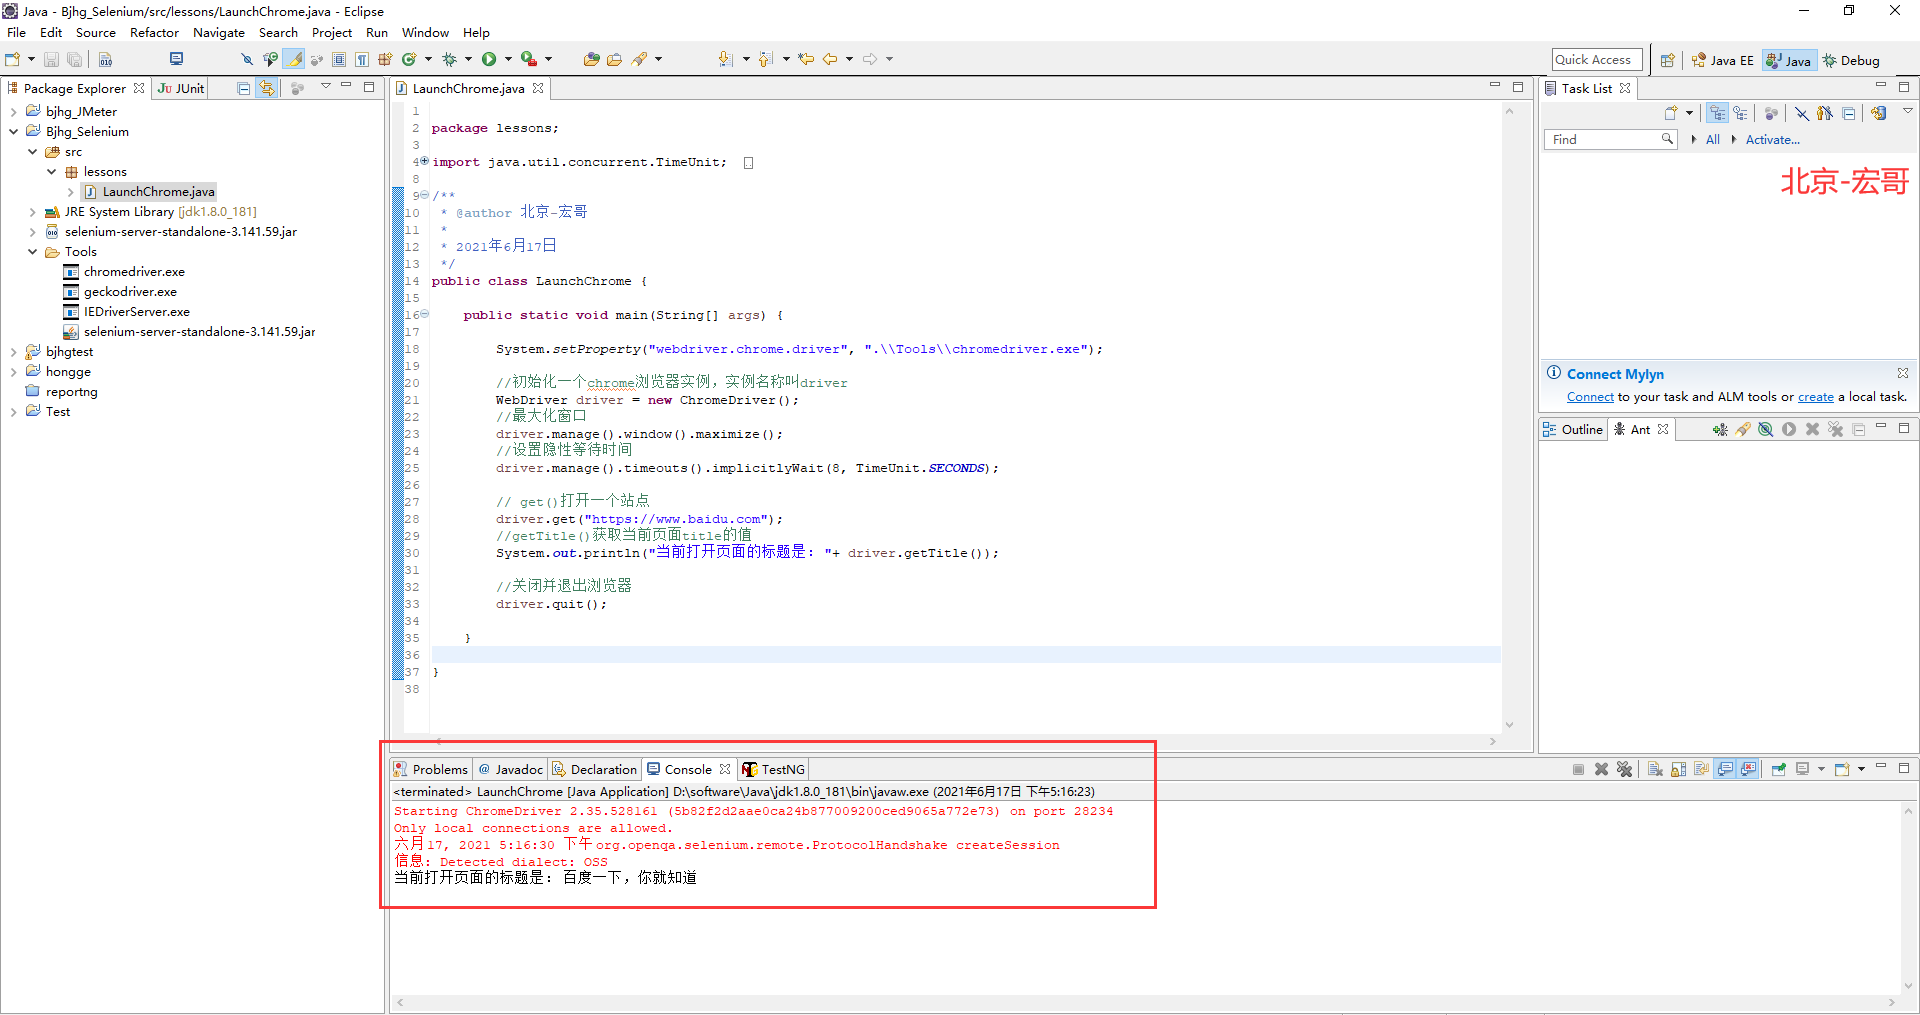Open the Debug perspective

tap(1851, 61)
